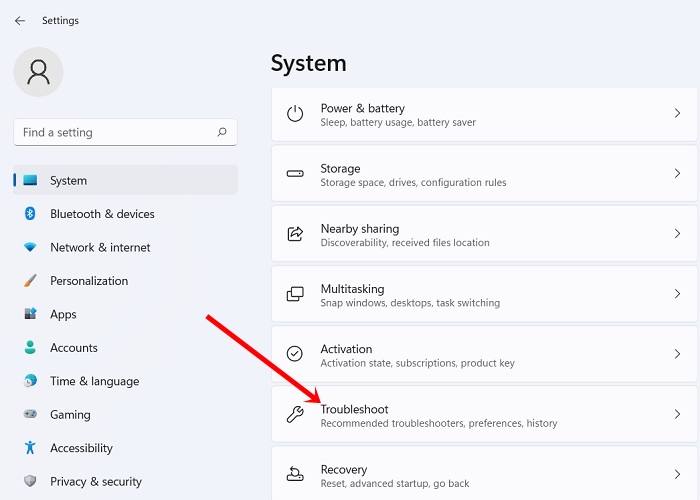Select Network & internet in sidebar
Viewport: 700px width, 500px height.
100,247
